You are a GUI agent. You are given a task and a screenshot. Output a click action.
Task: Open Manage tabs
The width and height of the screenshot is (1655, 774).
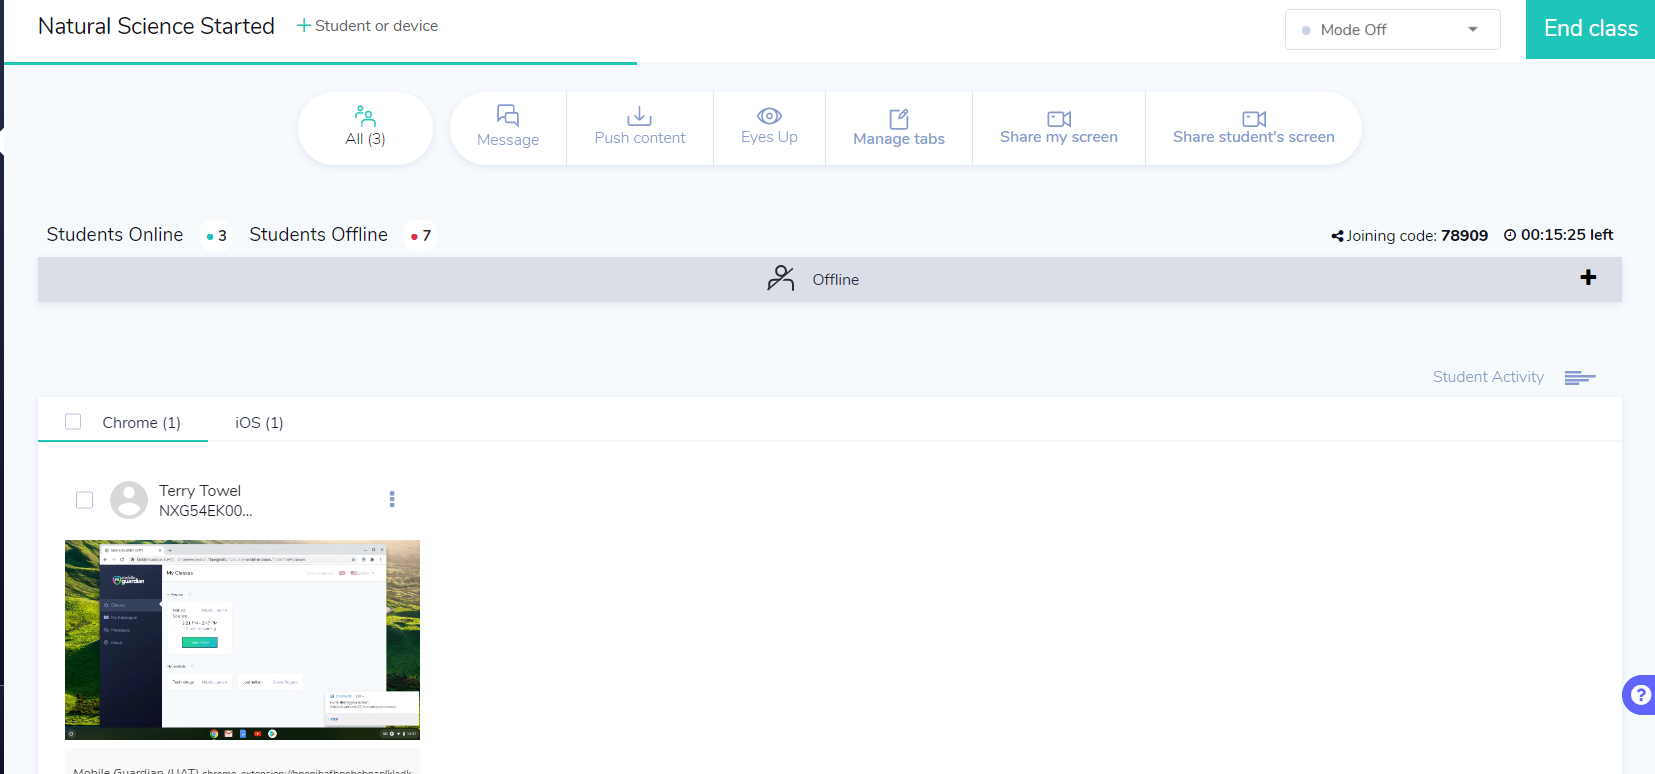coord(899,128)
